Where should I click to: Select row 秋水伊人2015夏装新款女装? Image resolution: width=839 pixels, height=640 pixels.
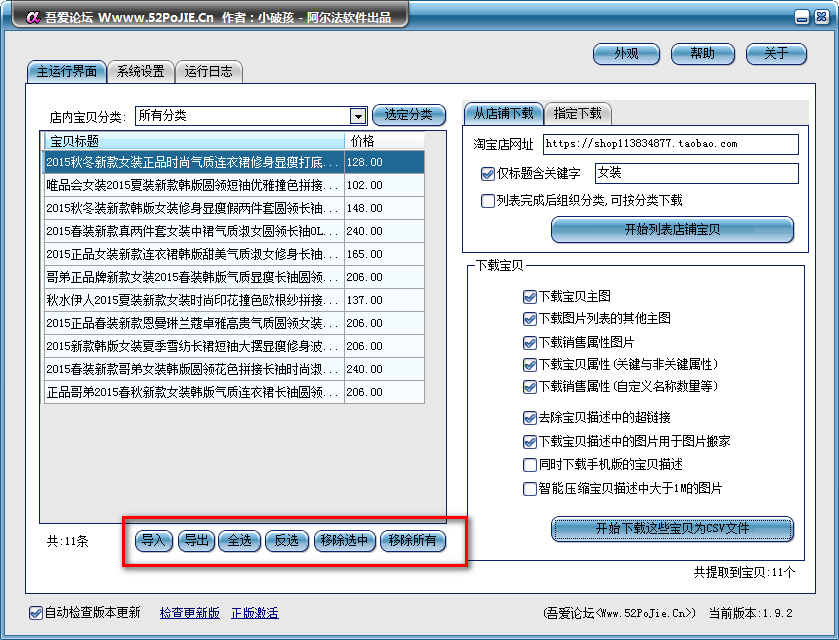pyautogui.click(x=234, y=300)
